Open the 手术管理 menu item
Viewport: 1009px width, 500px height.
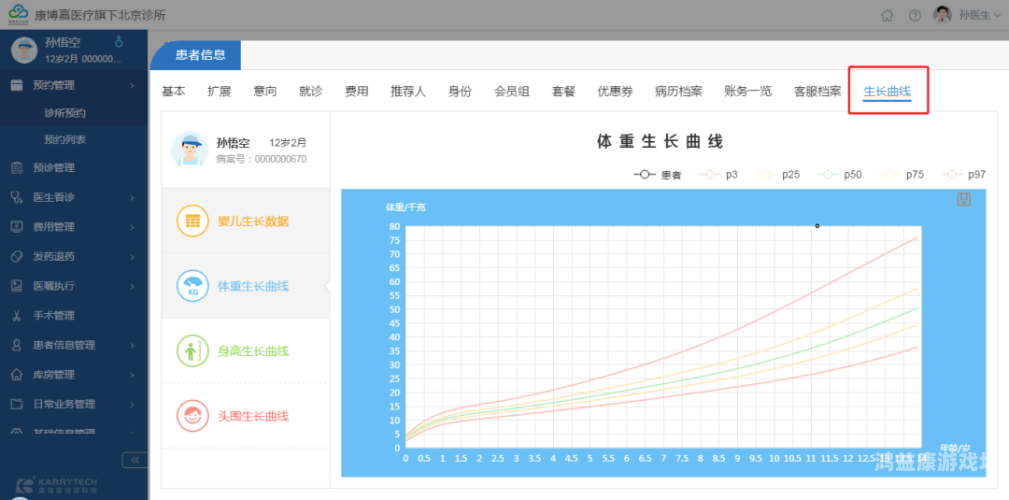(54, 316)
